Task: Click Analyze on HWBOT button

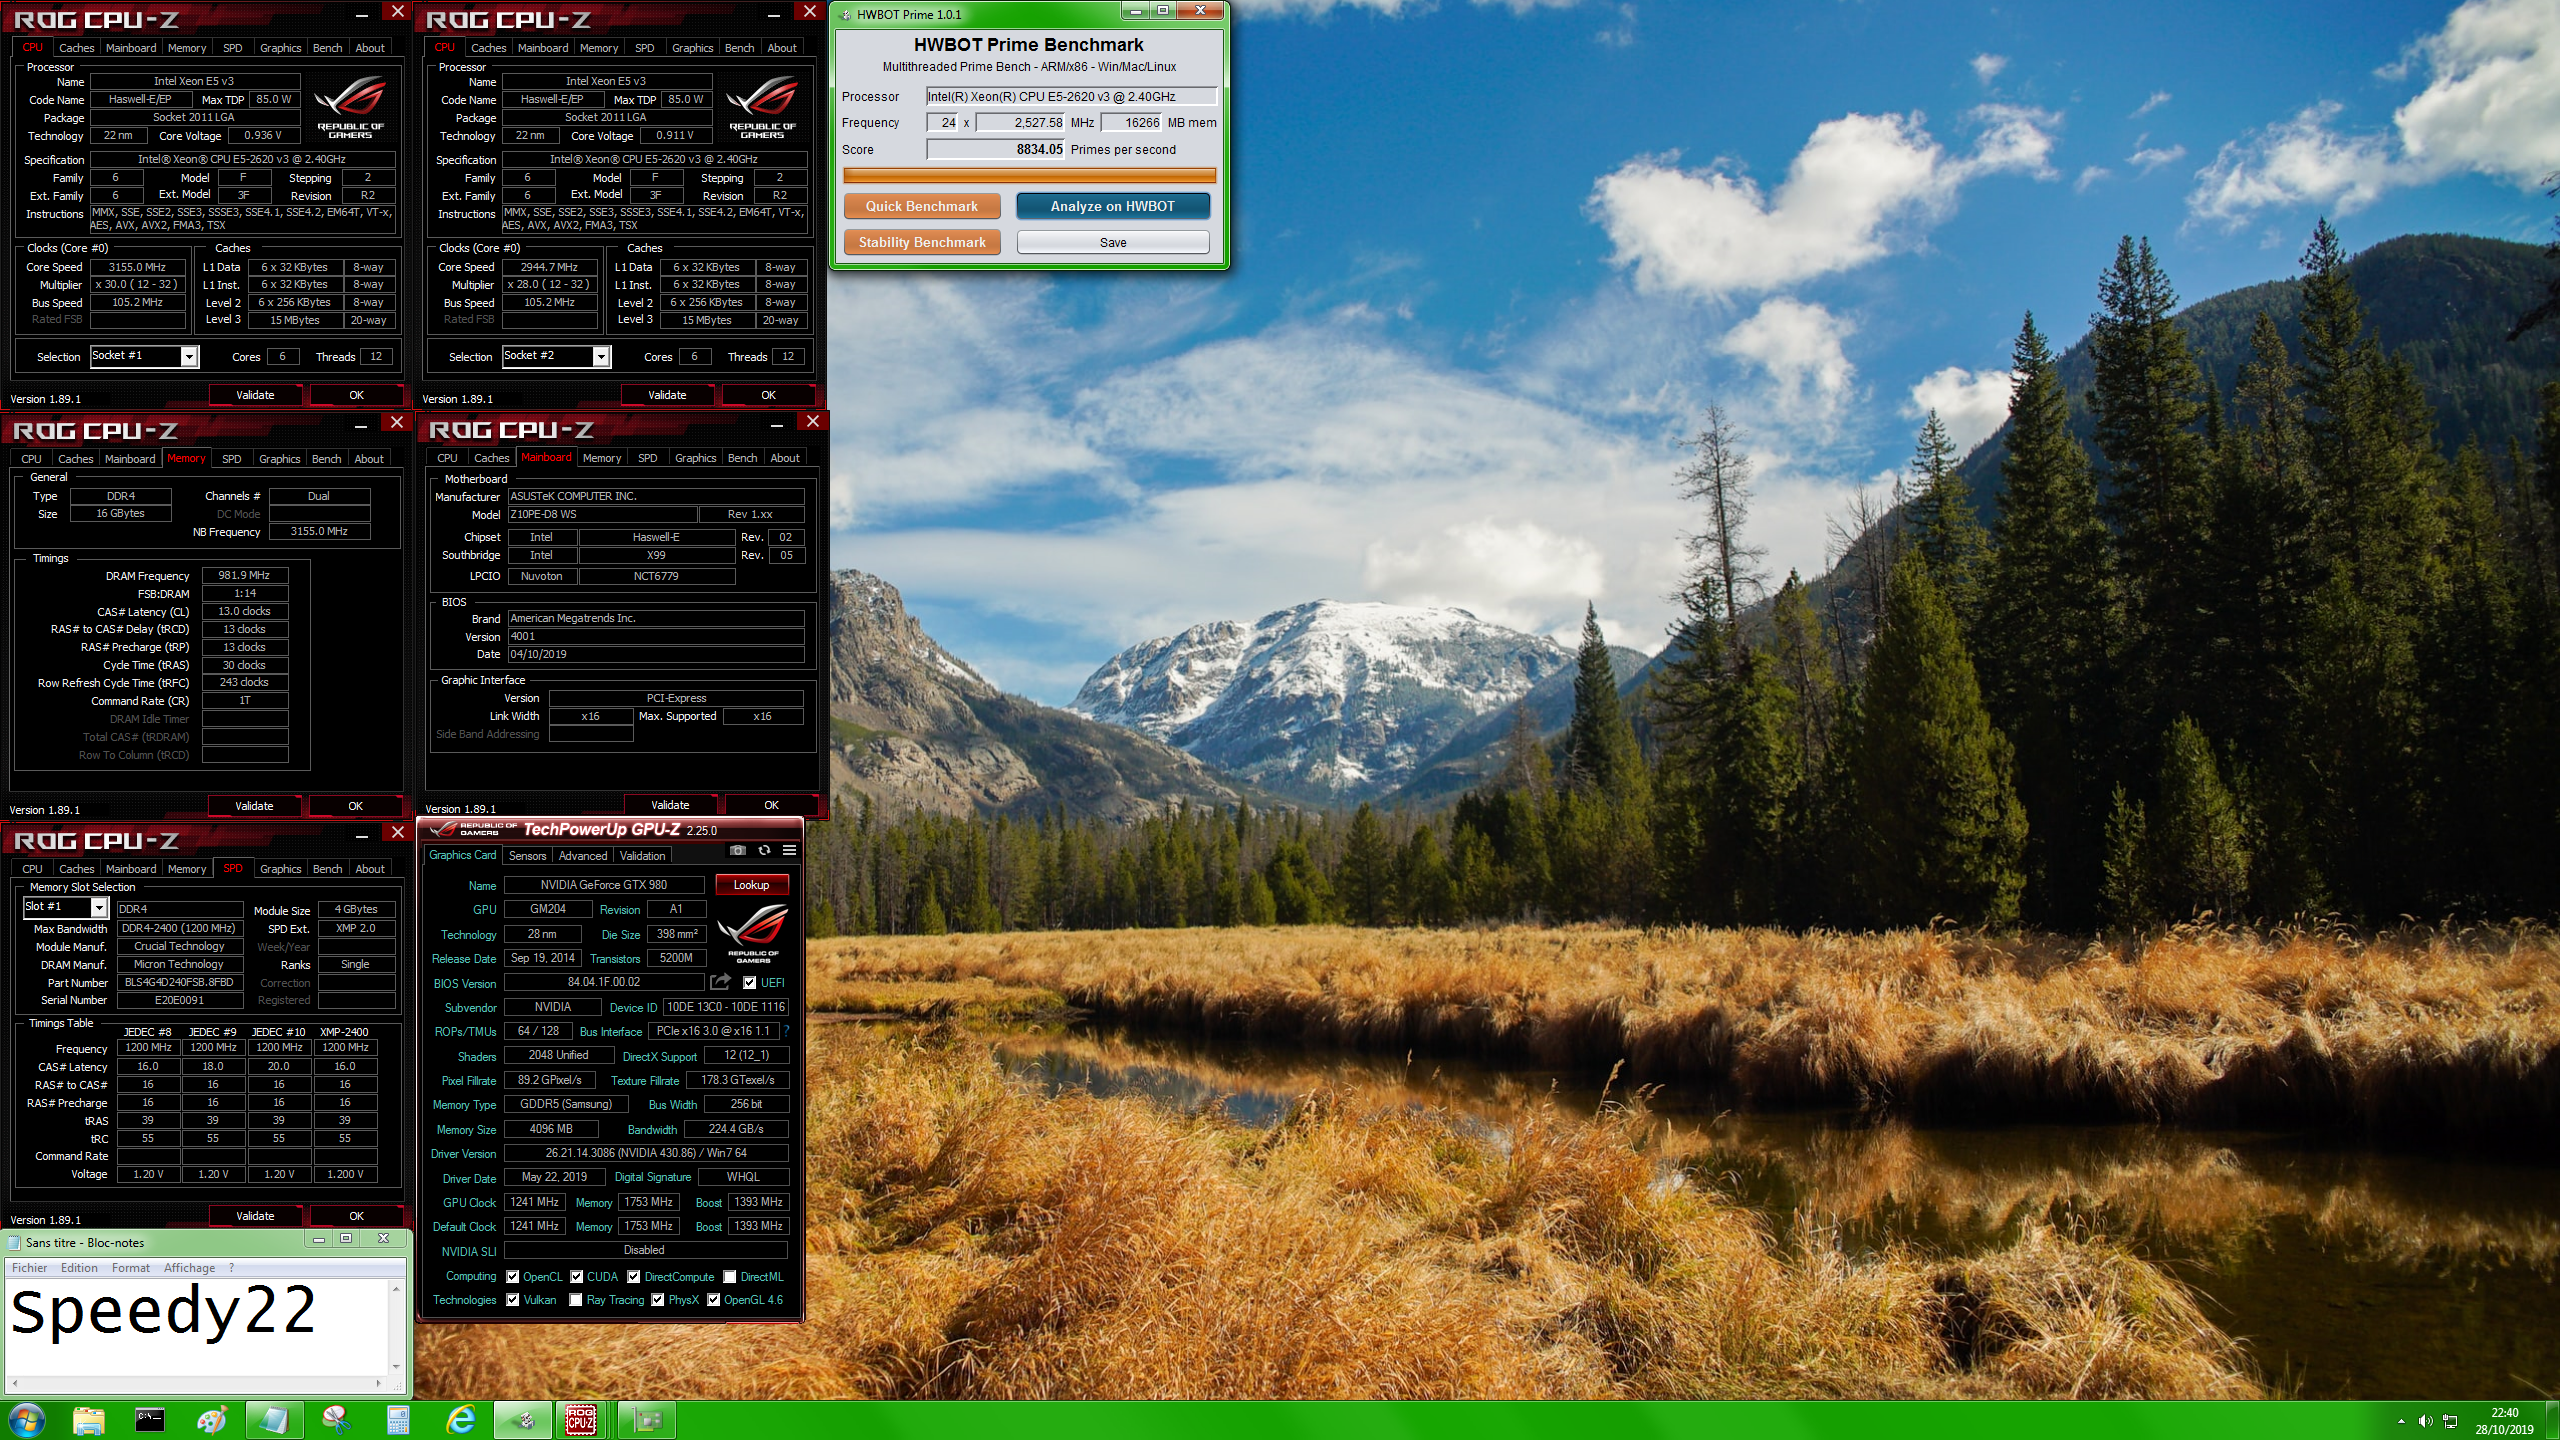Action: (1112, 206)
